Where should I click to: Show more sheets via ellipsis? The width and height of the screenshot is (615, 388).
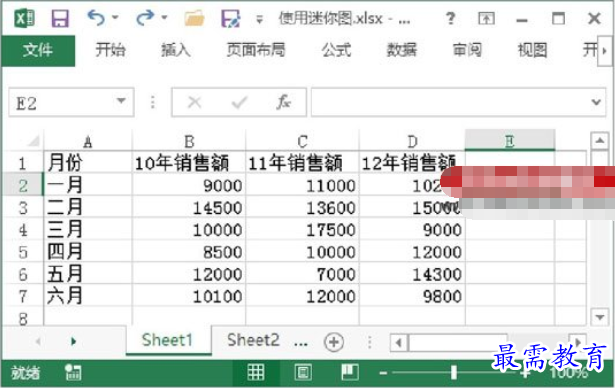[300, 343]
